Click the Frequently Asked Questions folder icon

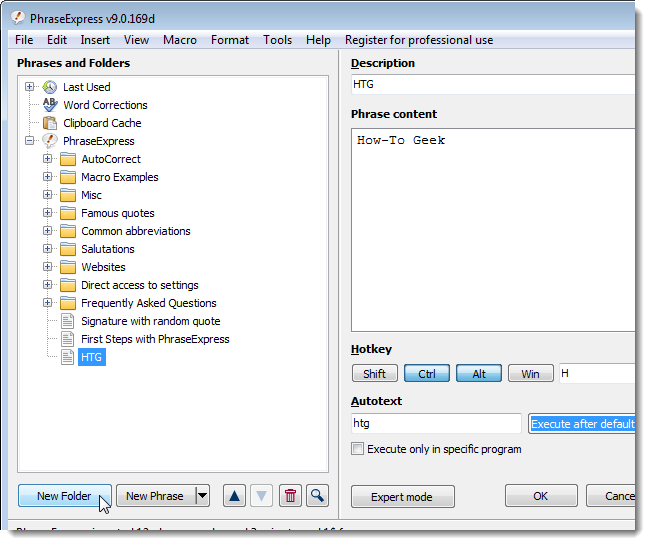point(68,303)
